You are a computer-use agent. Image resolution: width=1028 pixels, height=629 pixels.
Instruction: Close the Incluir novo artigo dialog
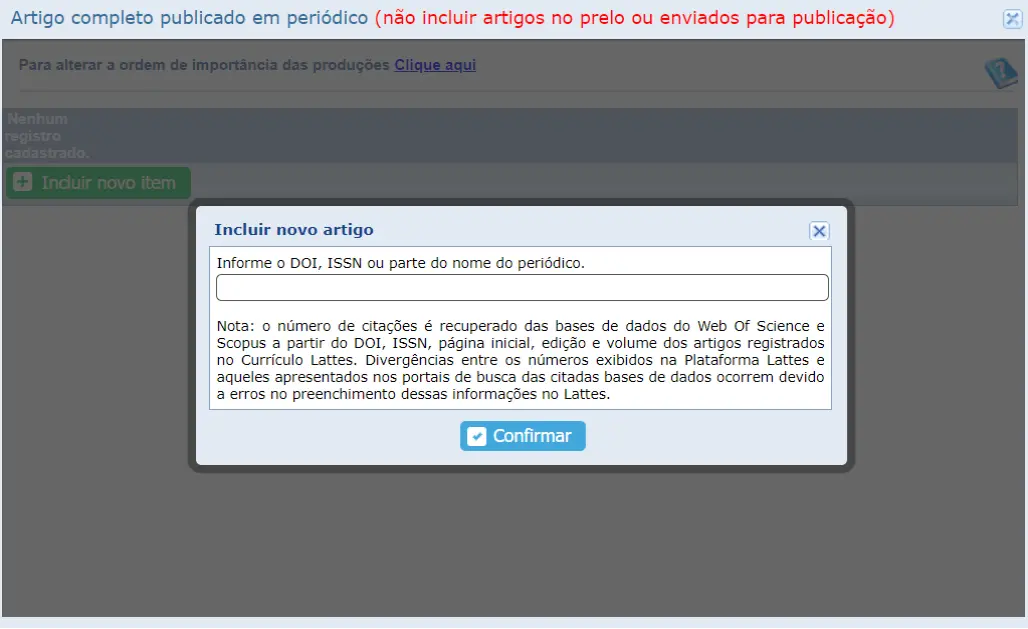click(x=819, y=231)
